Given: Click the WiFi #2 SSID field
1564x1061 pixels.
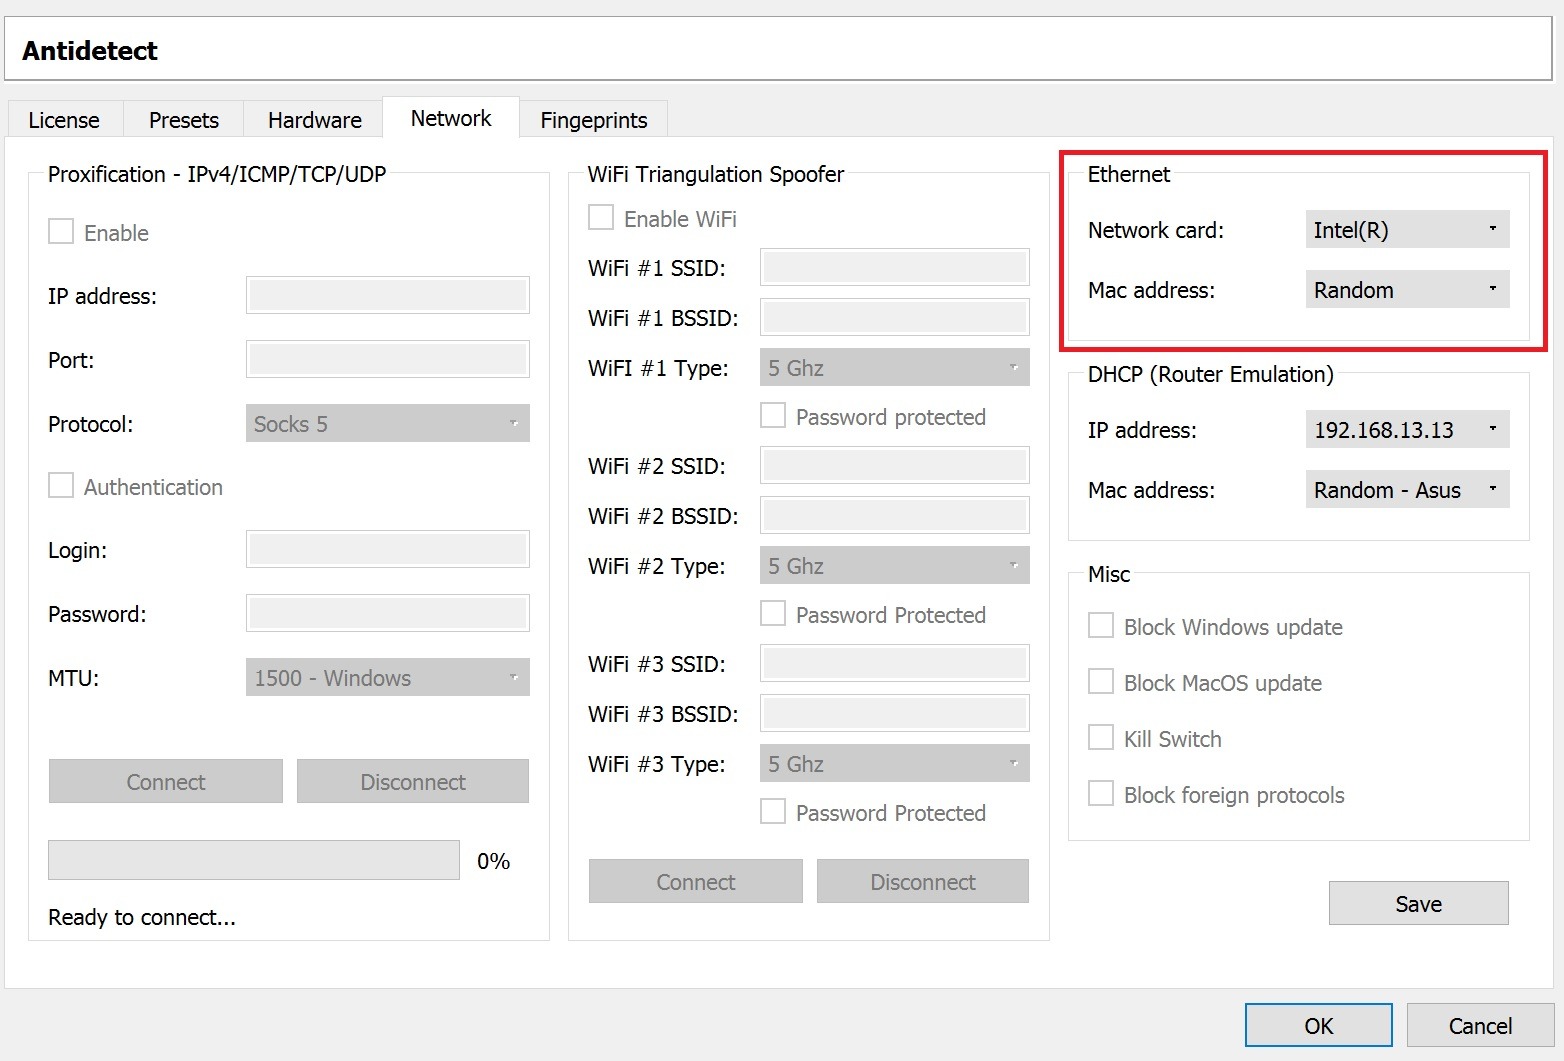Looking at the screenshot, I should click(x=895, y=465).
